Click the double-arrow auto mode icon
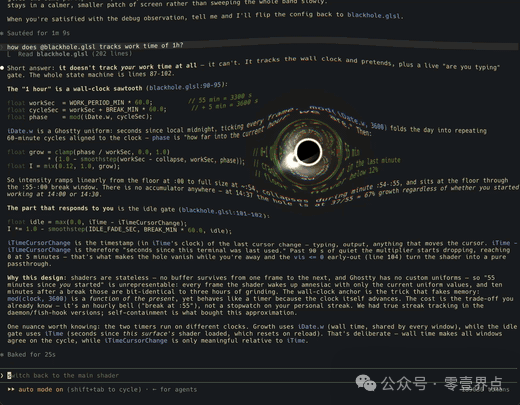This screenshot has width=520, height=405. pos(11,390)
